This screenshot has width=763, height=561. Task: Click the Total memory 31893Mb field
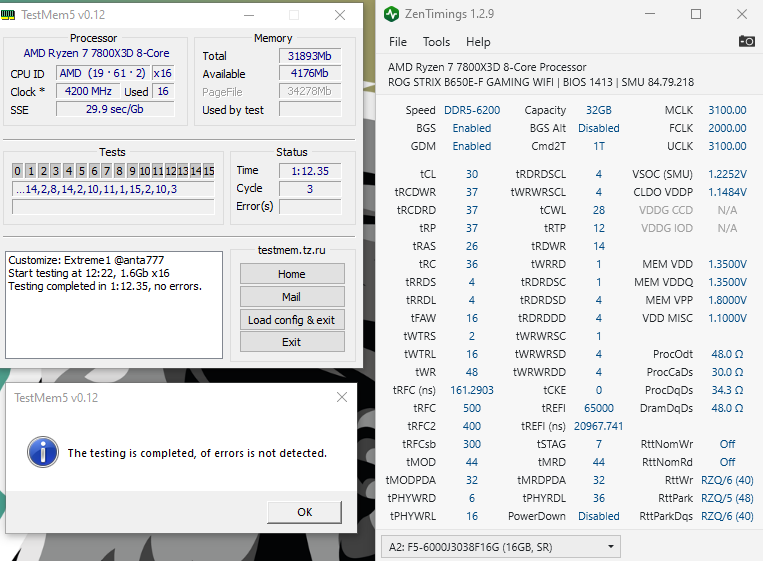click(x=310, y=56)
